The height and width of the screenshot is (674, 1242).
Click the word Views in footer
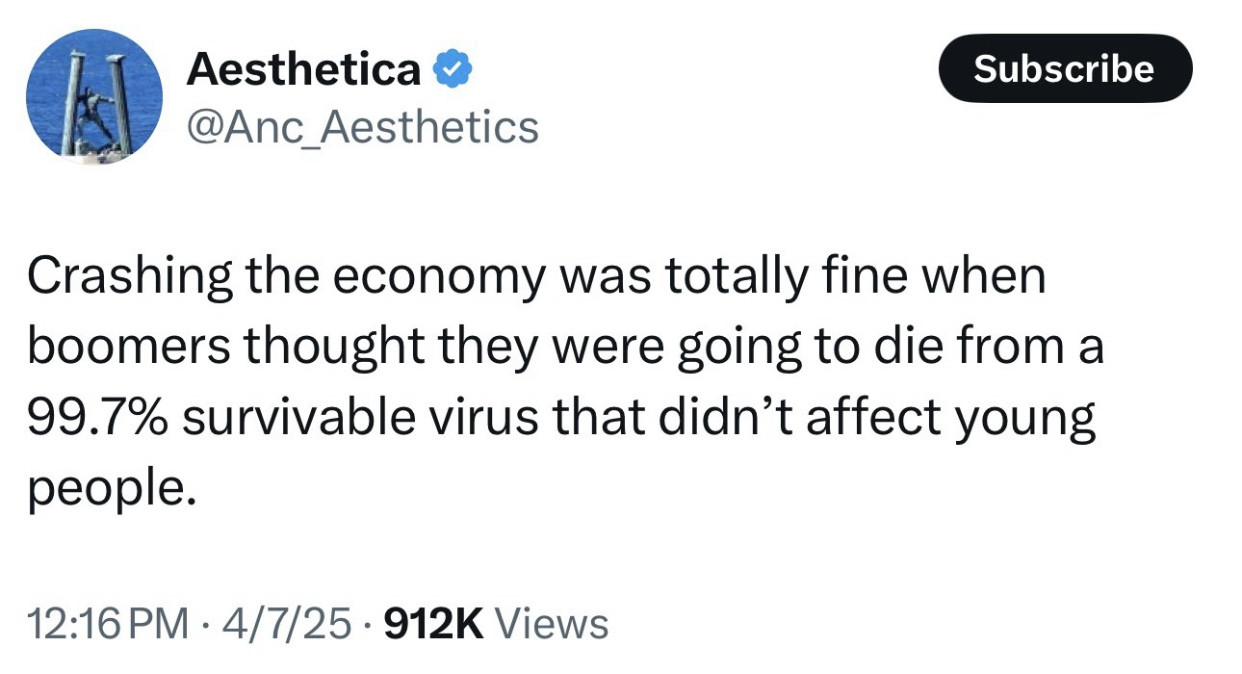552,624
